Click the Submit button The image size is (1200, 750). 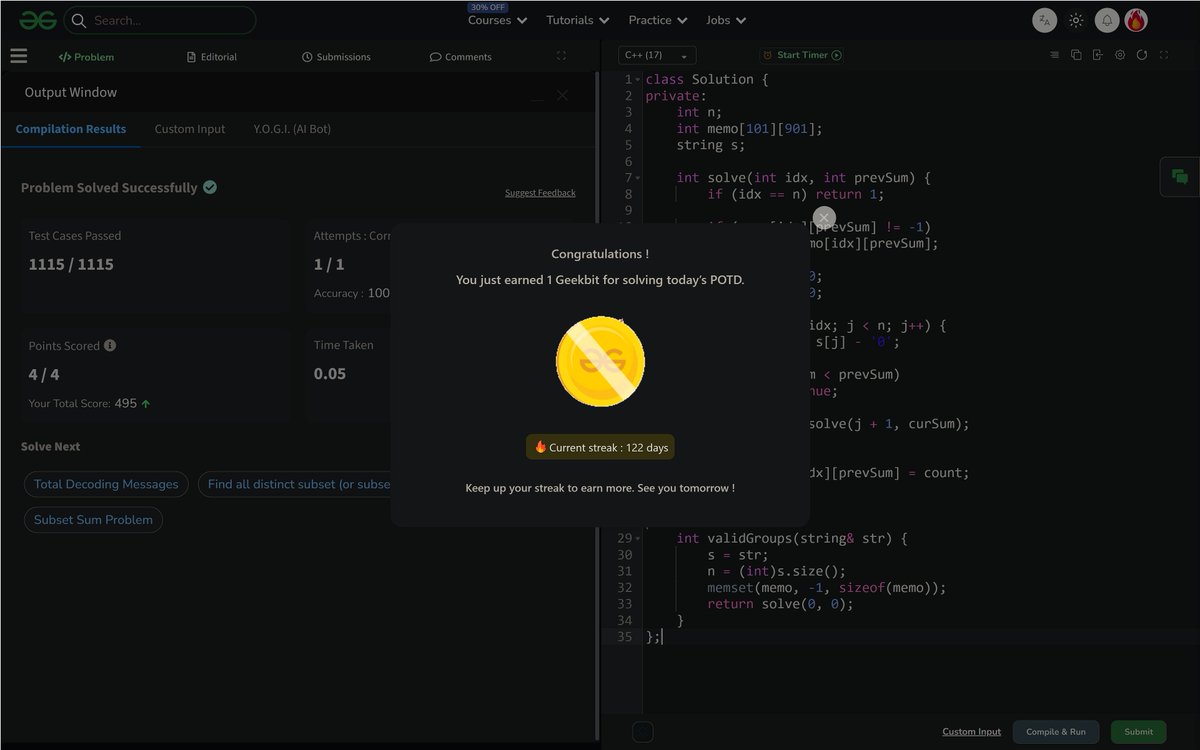point(1138,732)
